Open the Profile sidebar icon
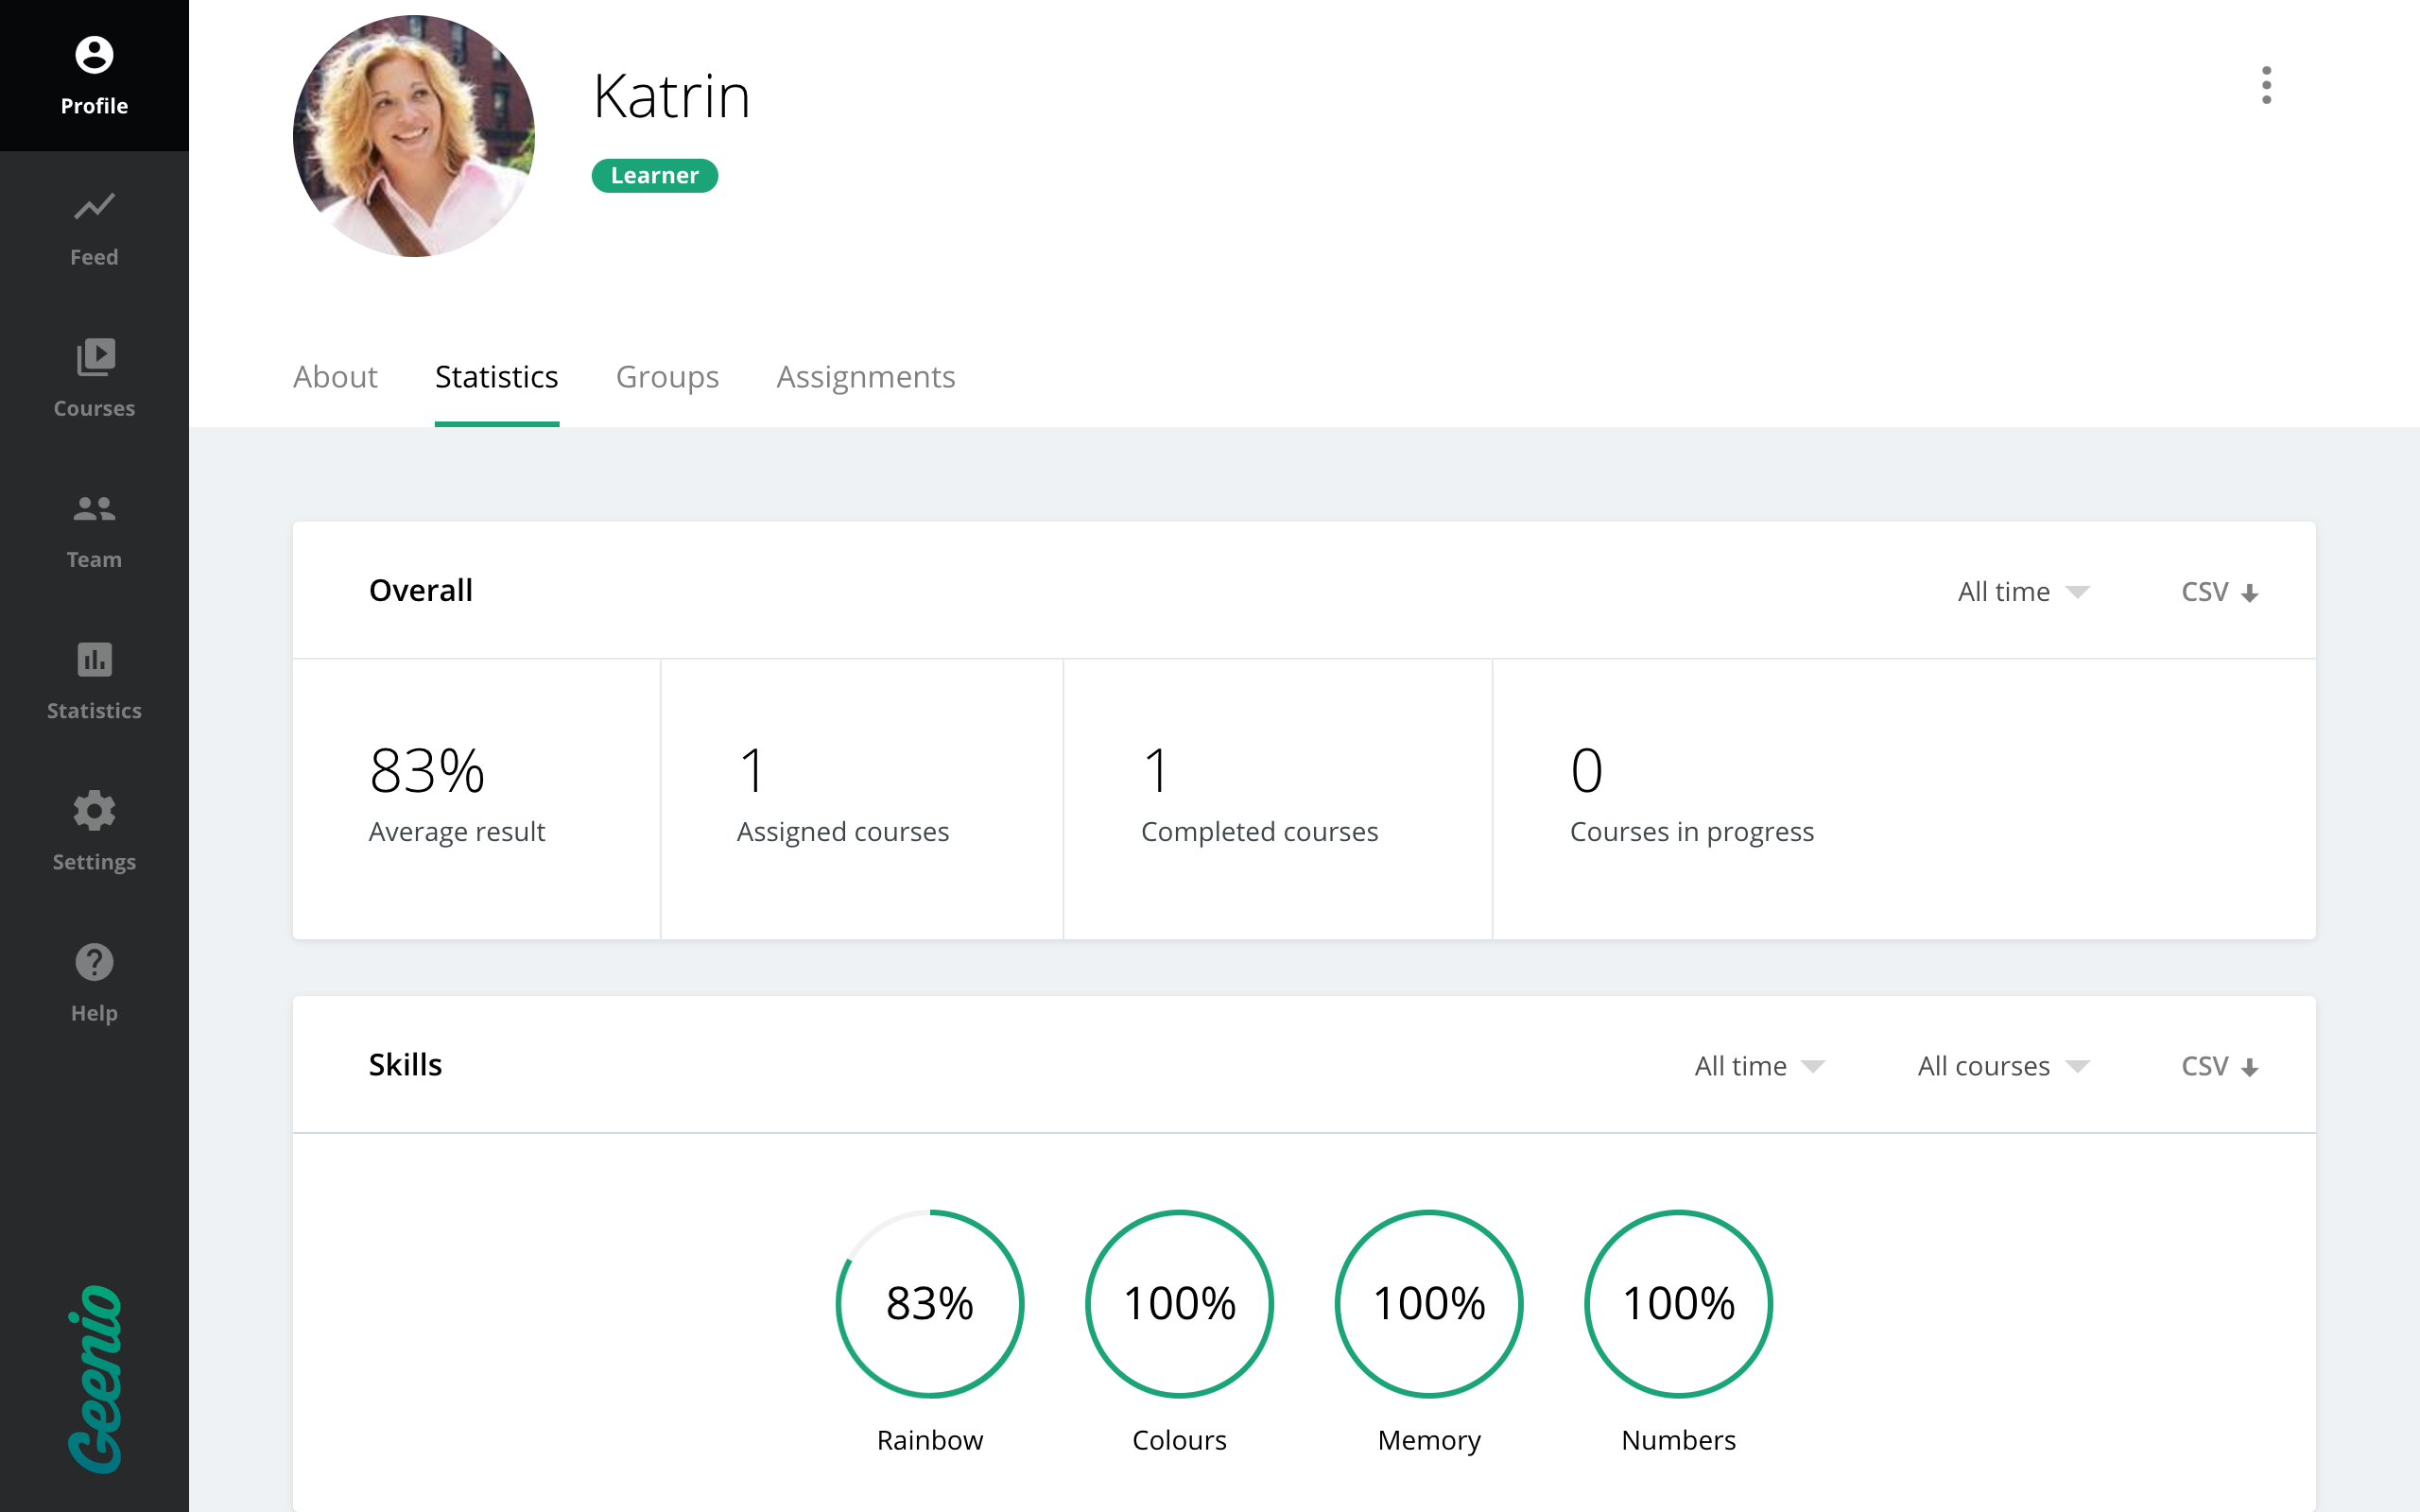This screenshot has width=2420, height=1512. click(x=94, y=76)
